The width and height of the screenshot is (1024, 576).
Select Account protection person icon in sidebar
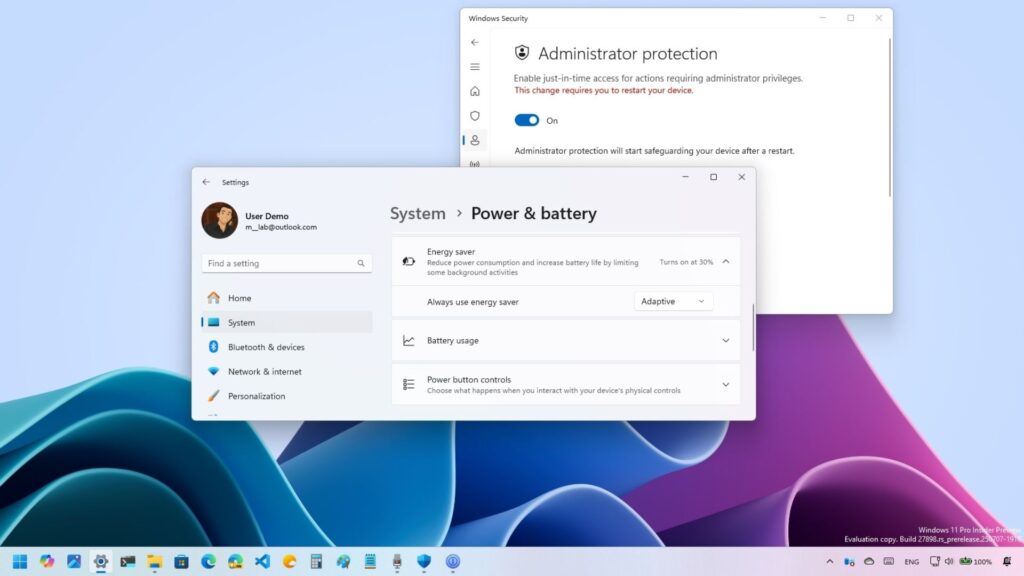point(475,140)
